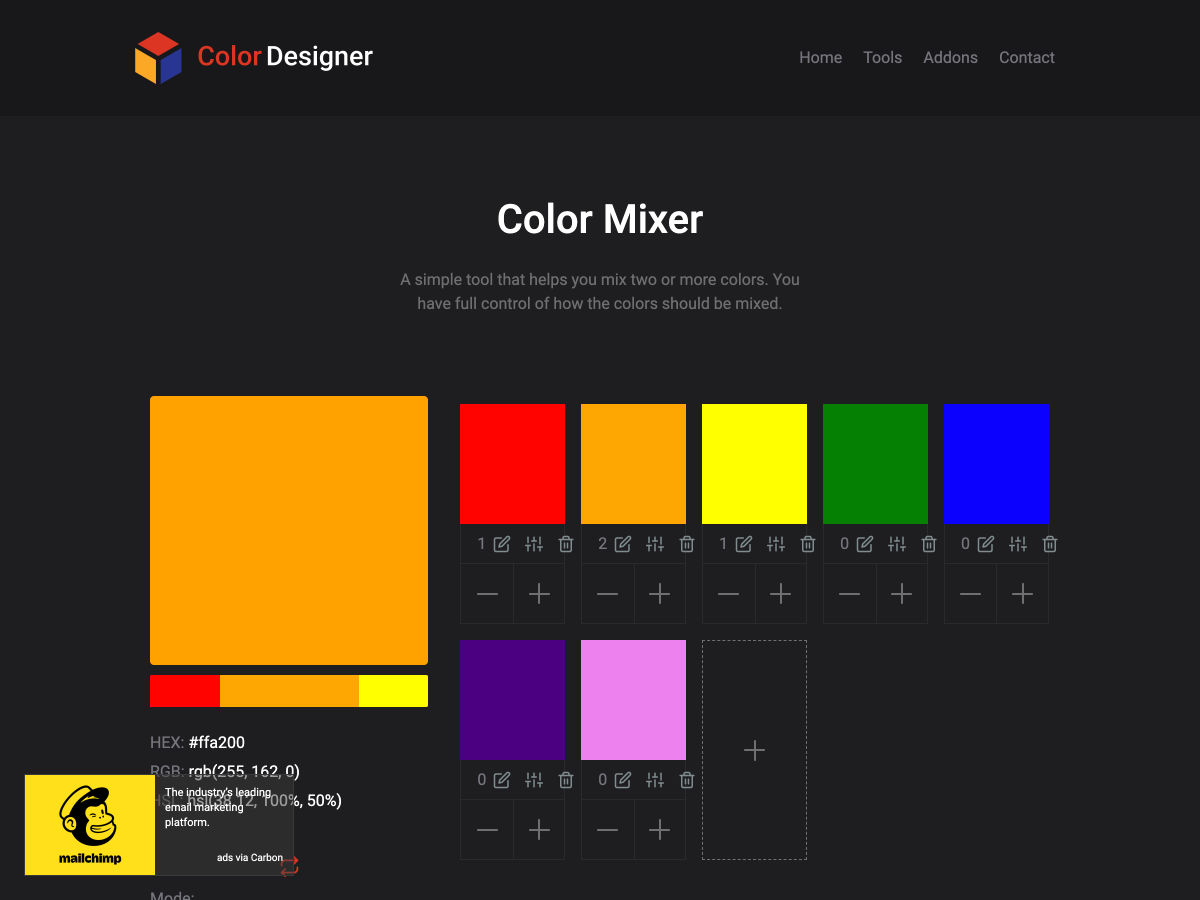Delete the green color with trash icon
This screenshot has width=1200, height=900.
tap(929, 544)
